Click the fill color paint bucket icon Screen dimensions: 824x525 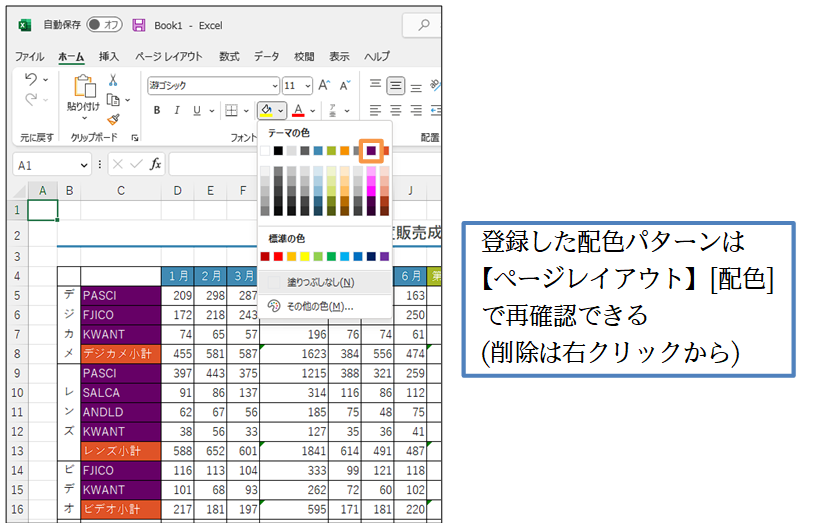coord(265,110)
